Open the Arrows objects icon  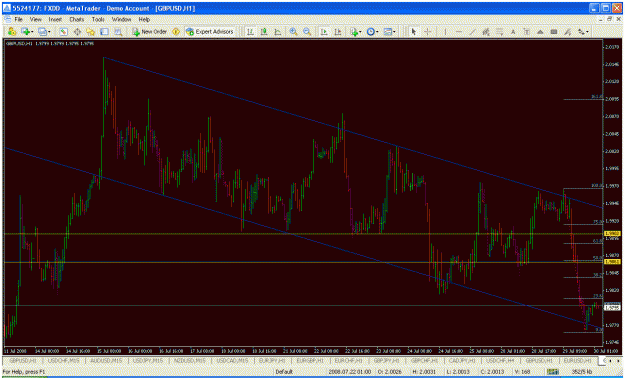582,32
